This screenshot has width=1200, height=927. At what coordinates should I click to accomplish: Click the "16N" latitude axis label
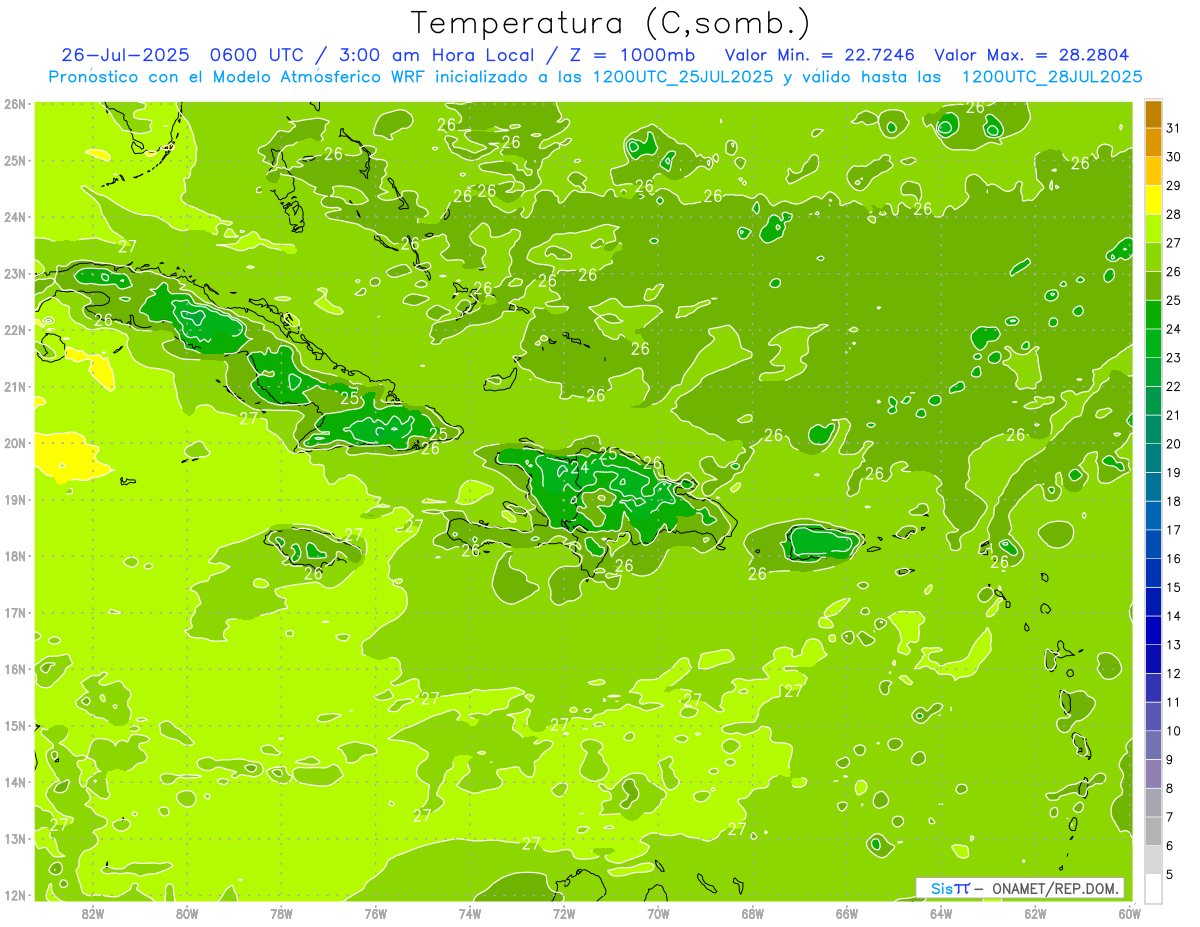tap(15, 669)
